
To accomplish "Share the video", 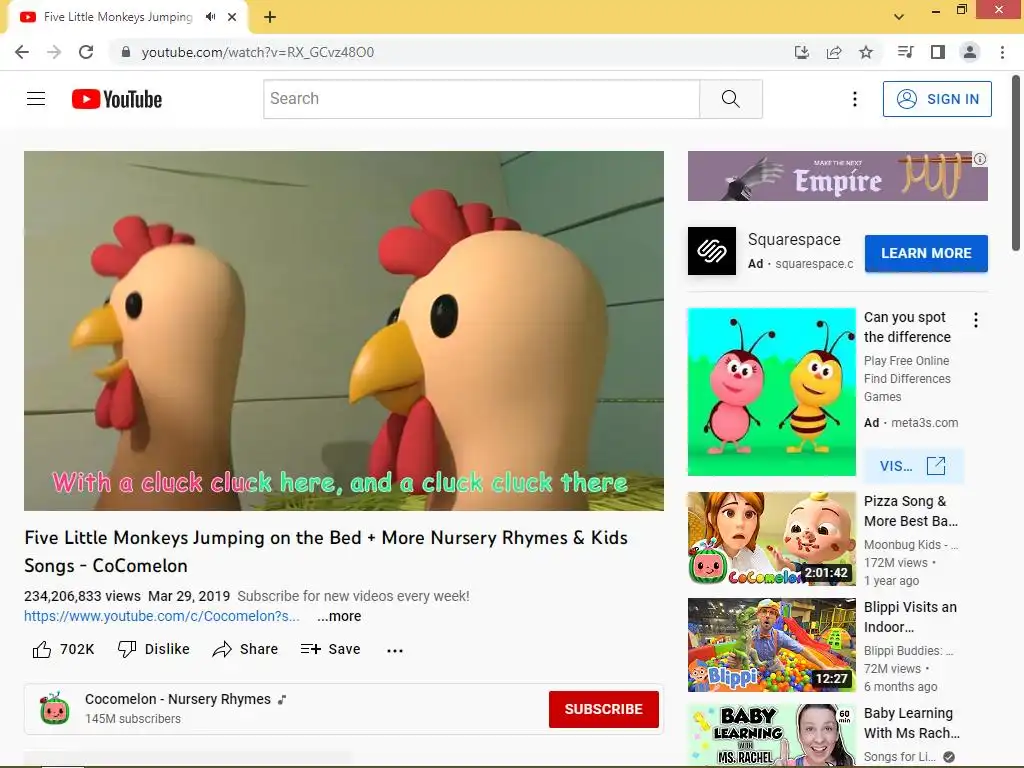I will pyautogui.click(x=246, y=649).
